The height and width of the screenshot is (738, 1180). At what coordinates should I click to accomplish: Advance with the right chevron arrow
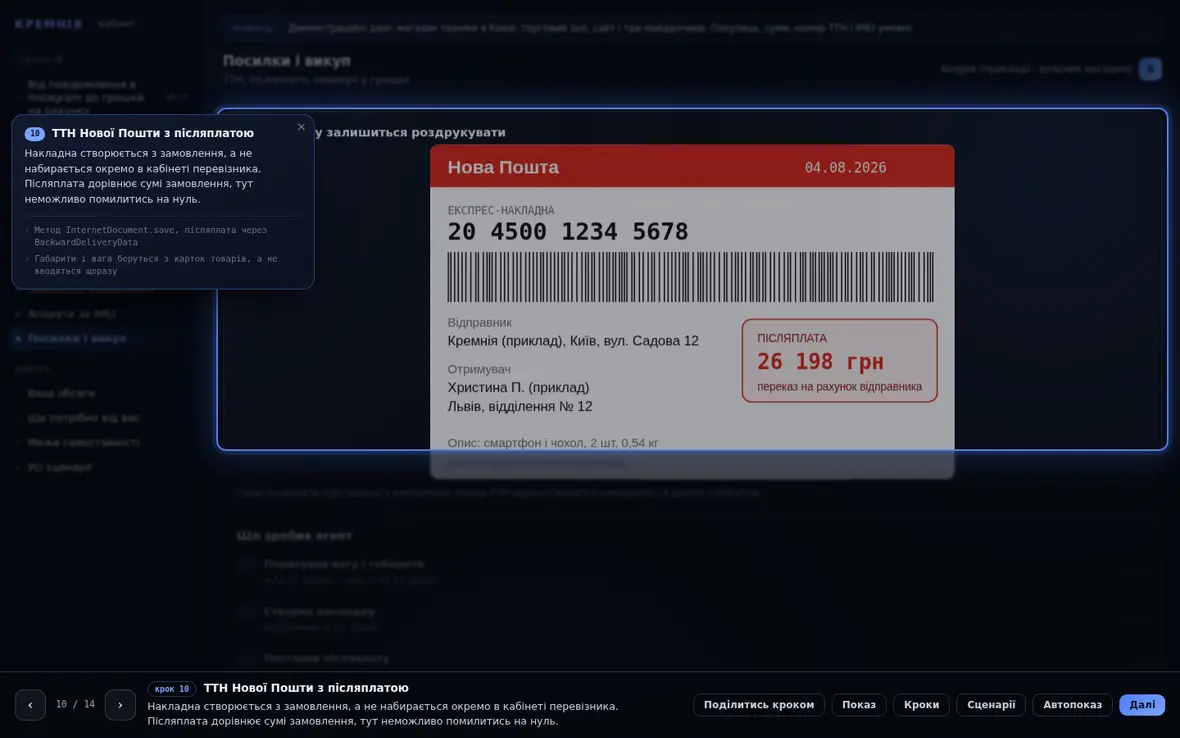[x=120, y=705]
